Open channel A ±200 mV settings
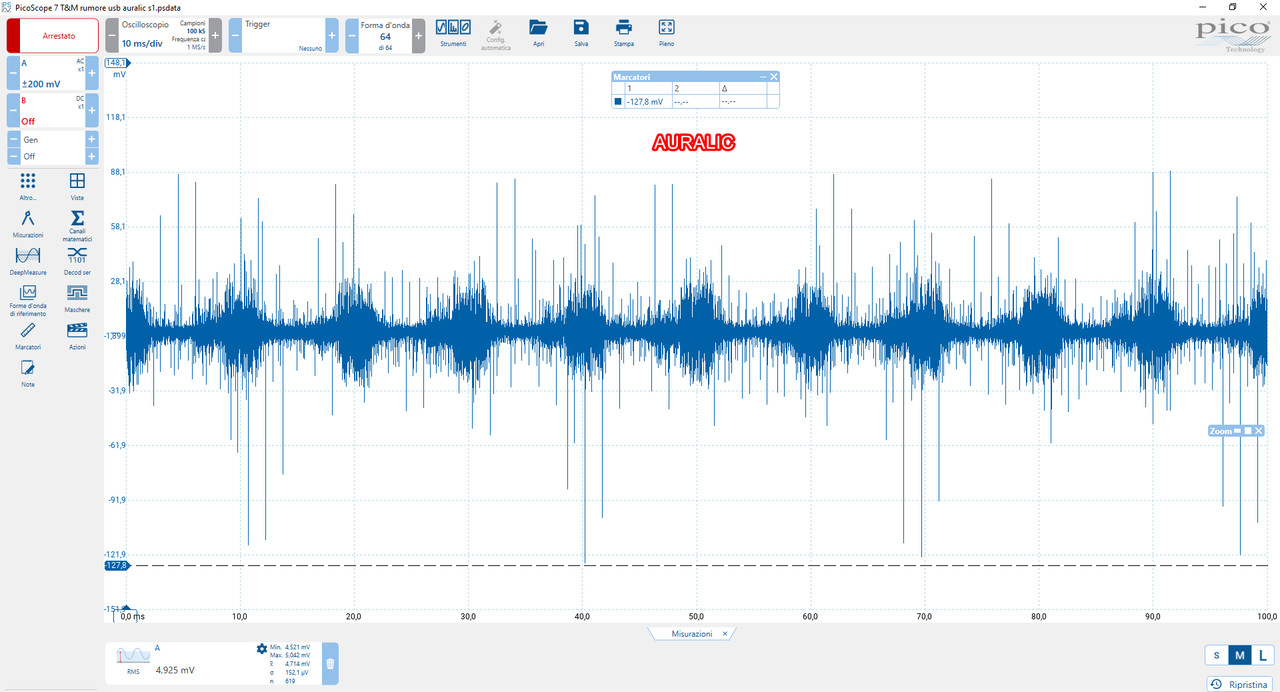This screenshot has height=692, width=1280. 53,73
